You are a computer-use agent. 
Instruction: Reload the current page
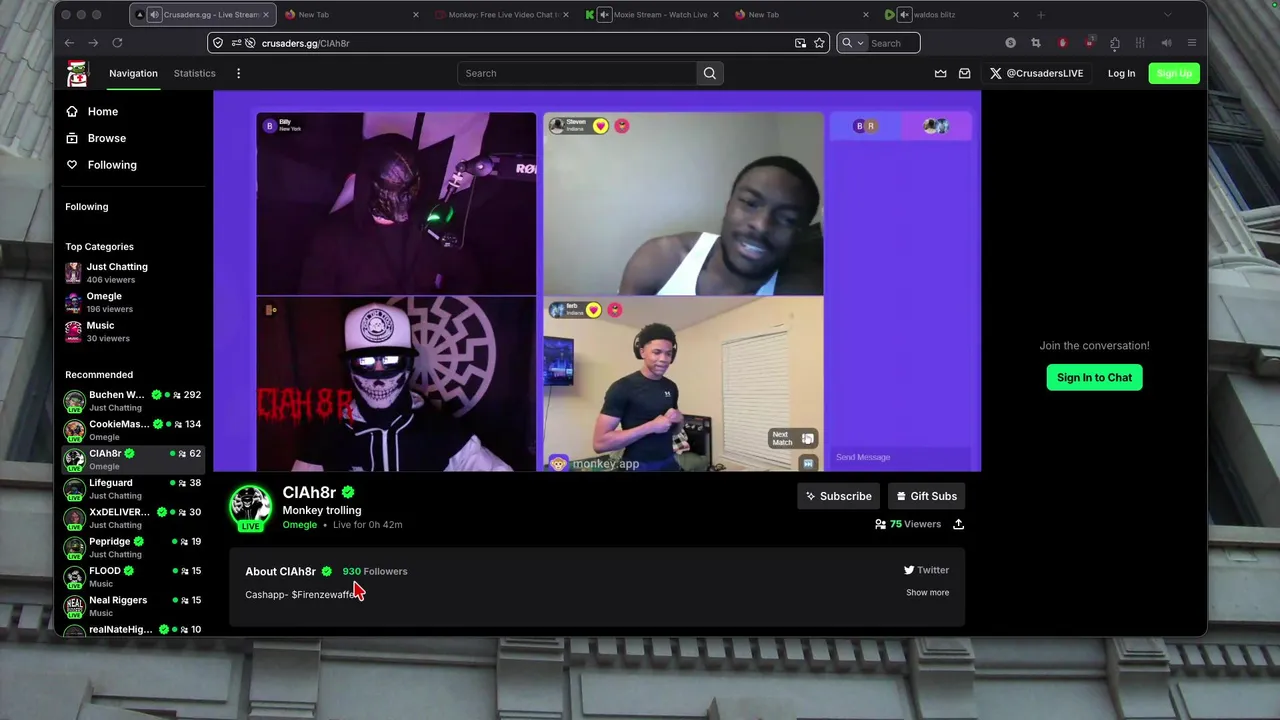click(x=117, y=43)
